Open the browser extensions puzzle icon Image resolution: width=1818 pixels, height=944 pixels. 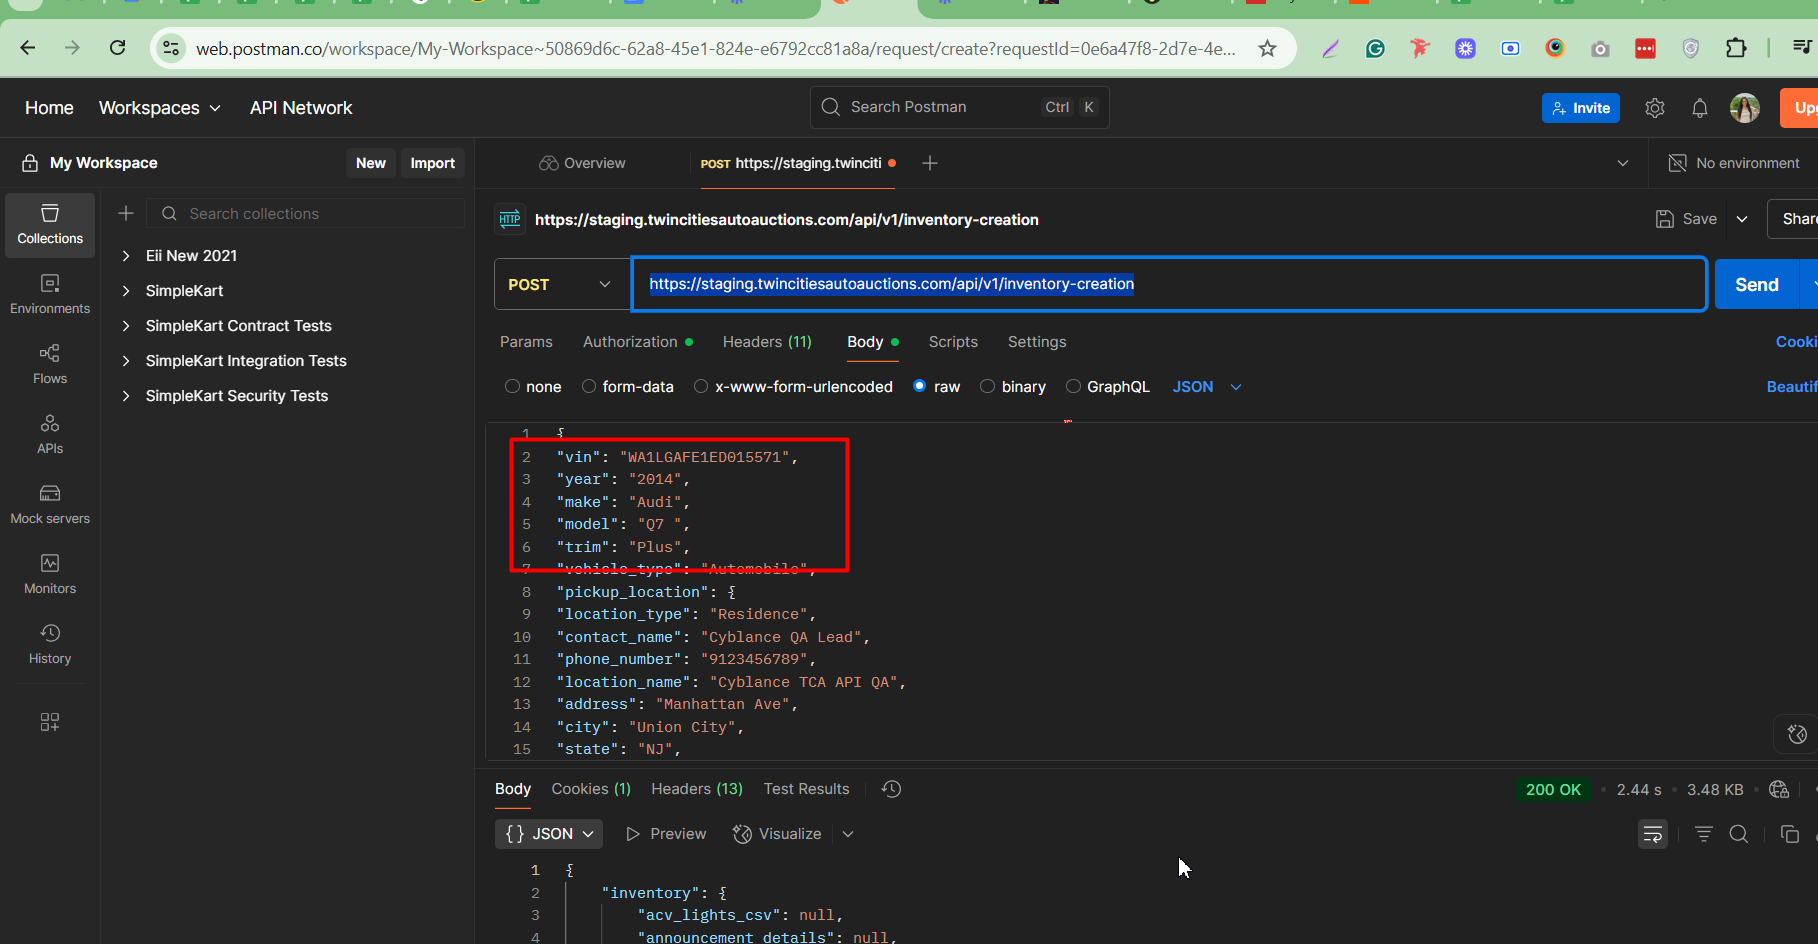coord(1736,48)
